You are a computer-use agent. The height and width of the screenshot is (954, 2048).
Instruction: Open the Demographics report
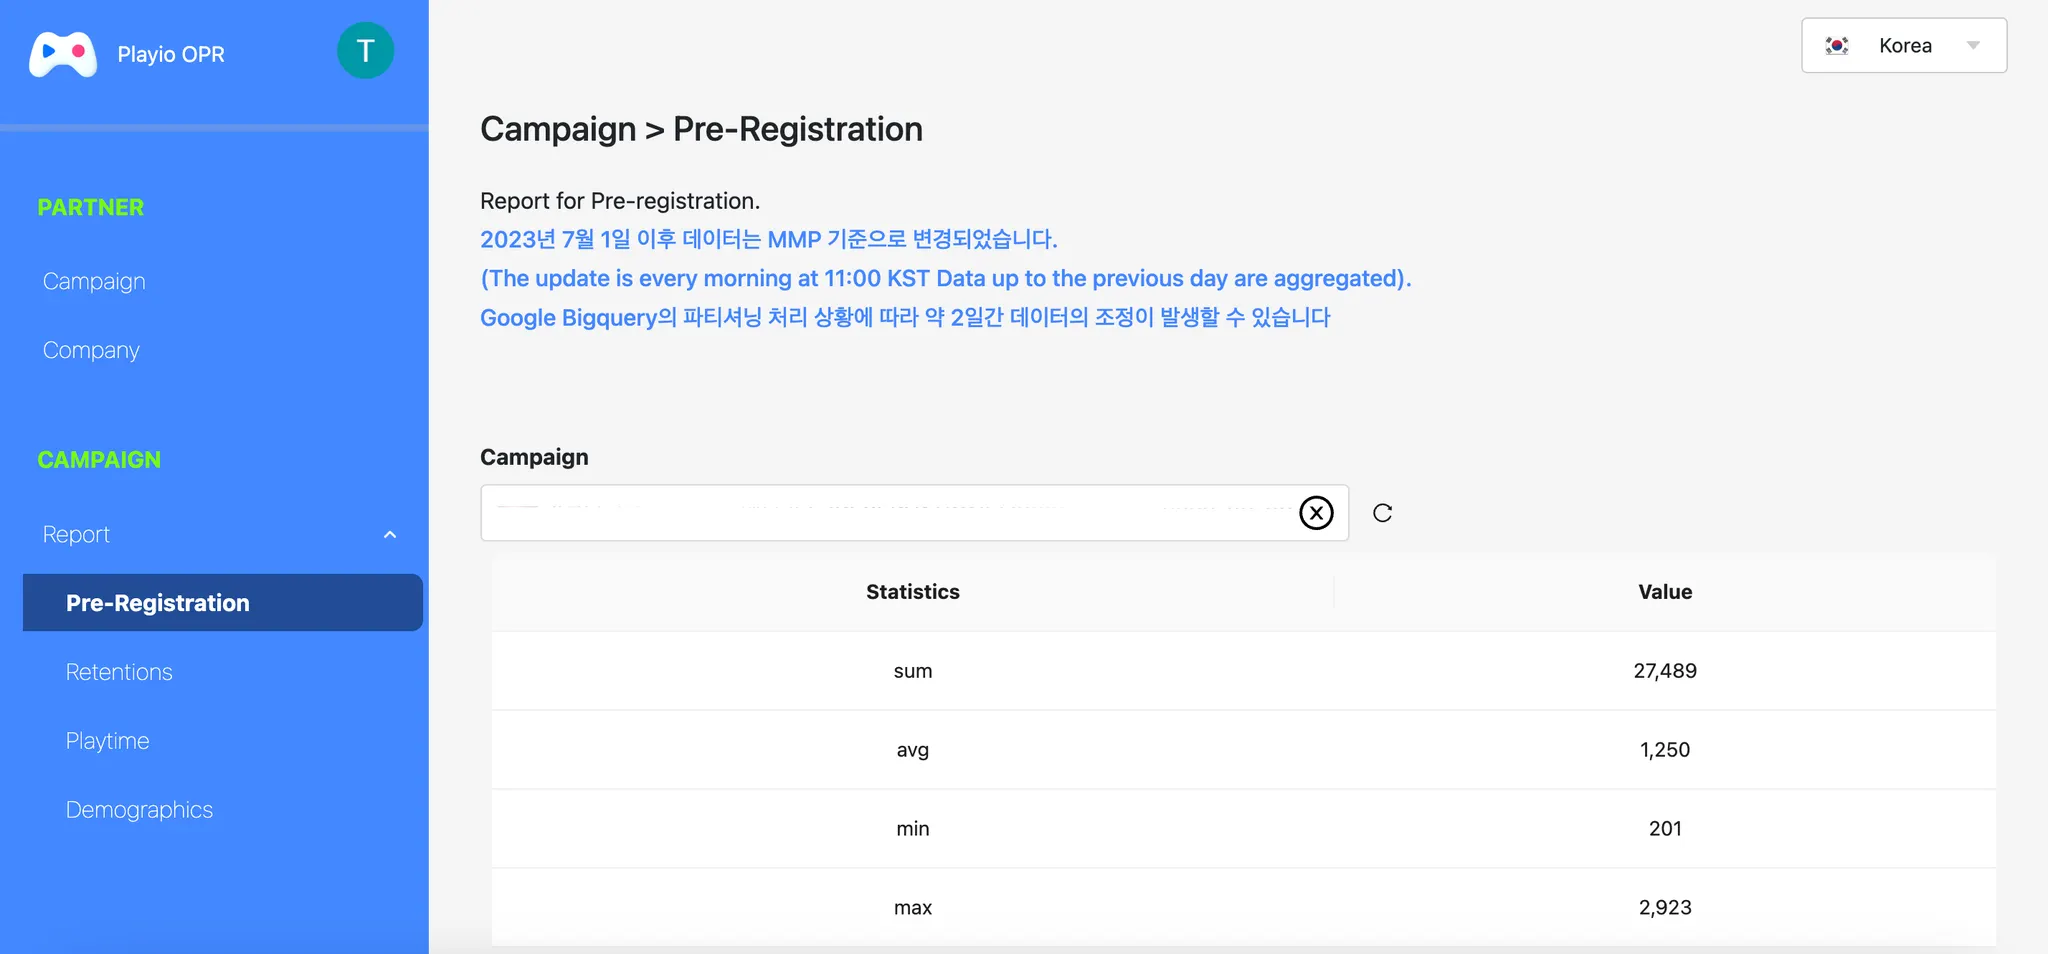139,810
